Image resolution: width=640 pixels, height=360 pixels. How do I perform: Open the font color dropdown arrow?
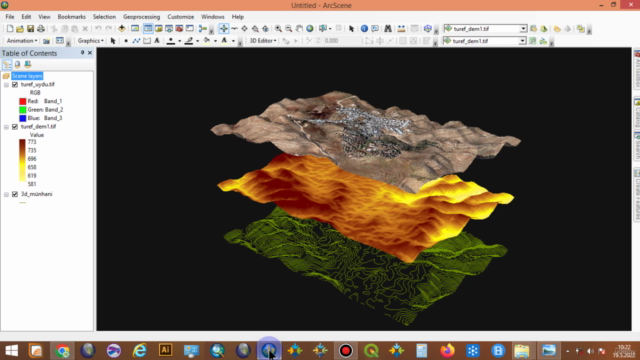tap(233, 41)
